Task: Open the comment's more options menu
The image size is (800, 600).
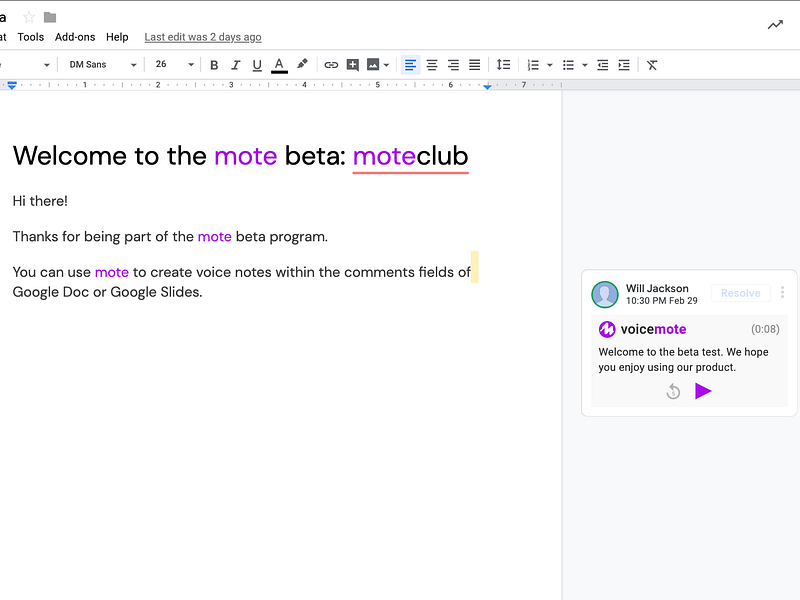Action: tap(782, 292)
